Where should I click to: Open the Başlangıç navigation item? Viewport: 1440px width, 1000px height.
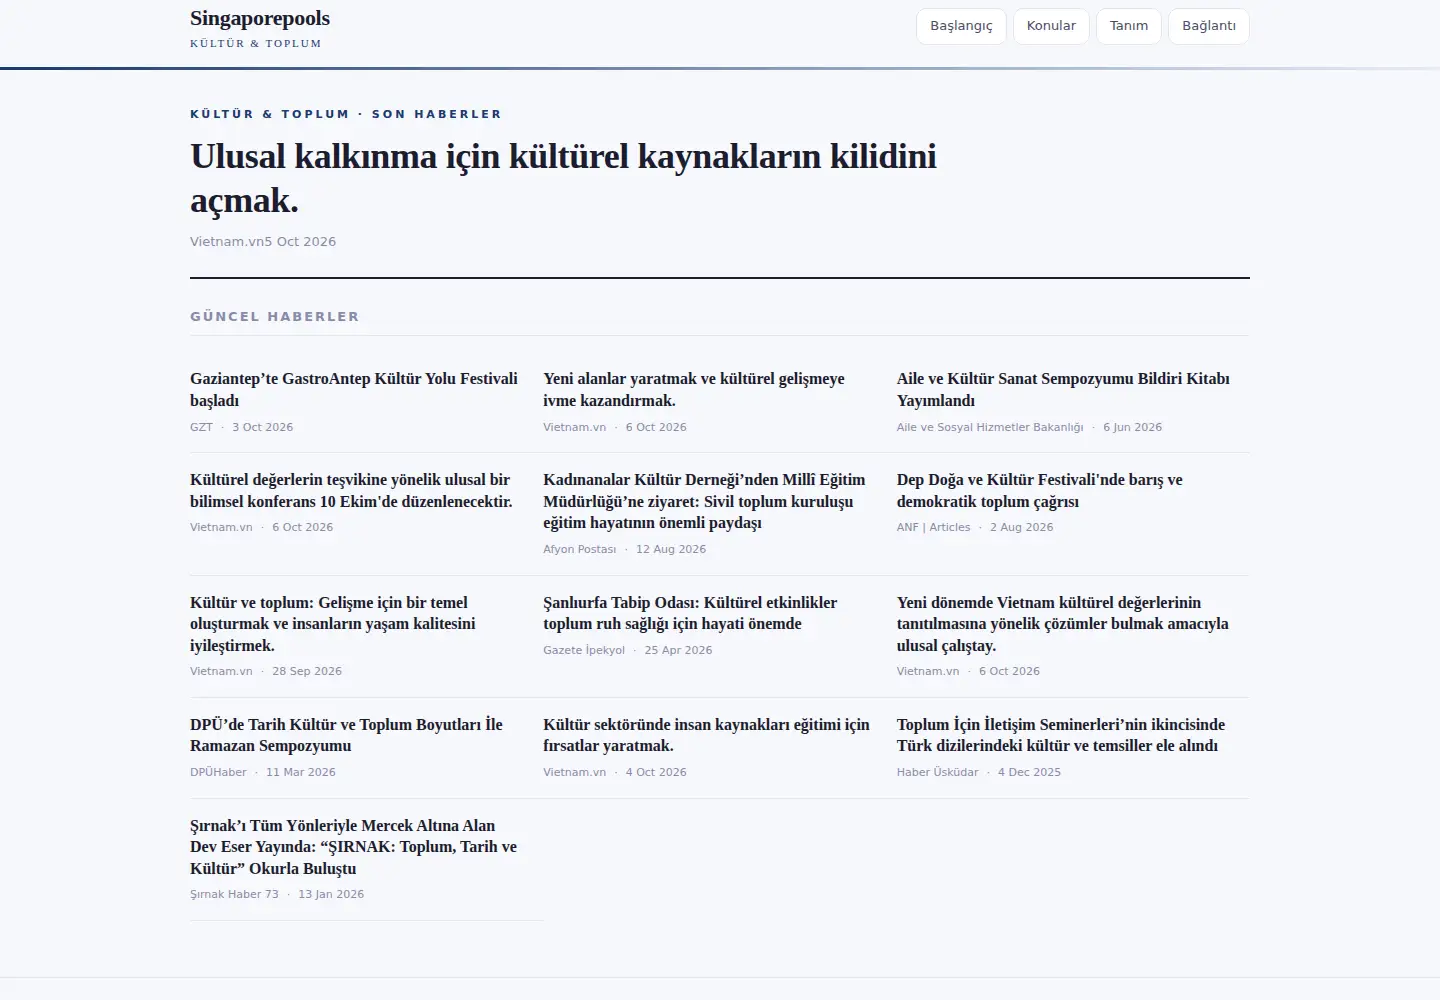click(x=961, y=26)
